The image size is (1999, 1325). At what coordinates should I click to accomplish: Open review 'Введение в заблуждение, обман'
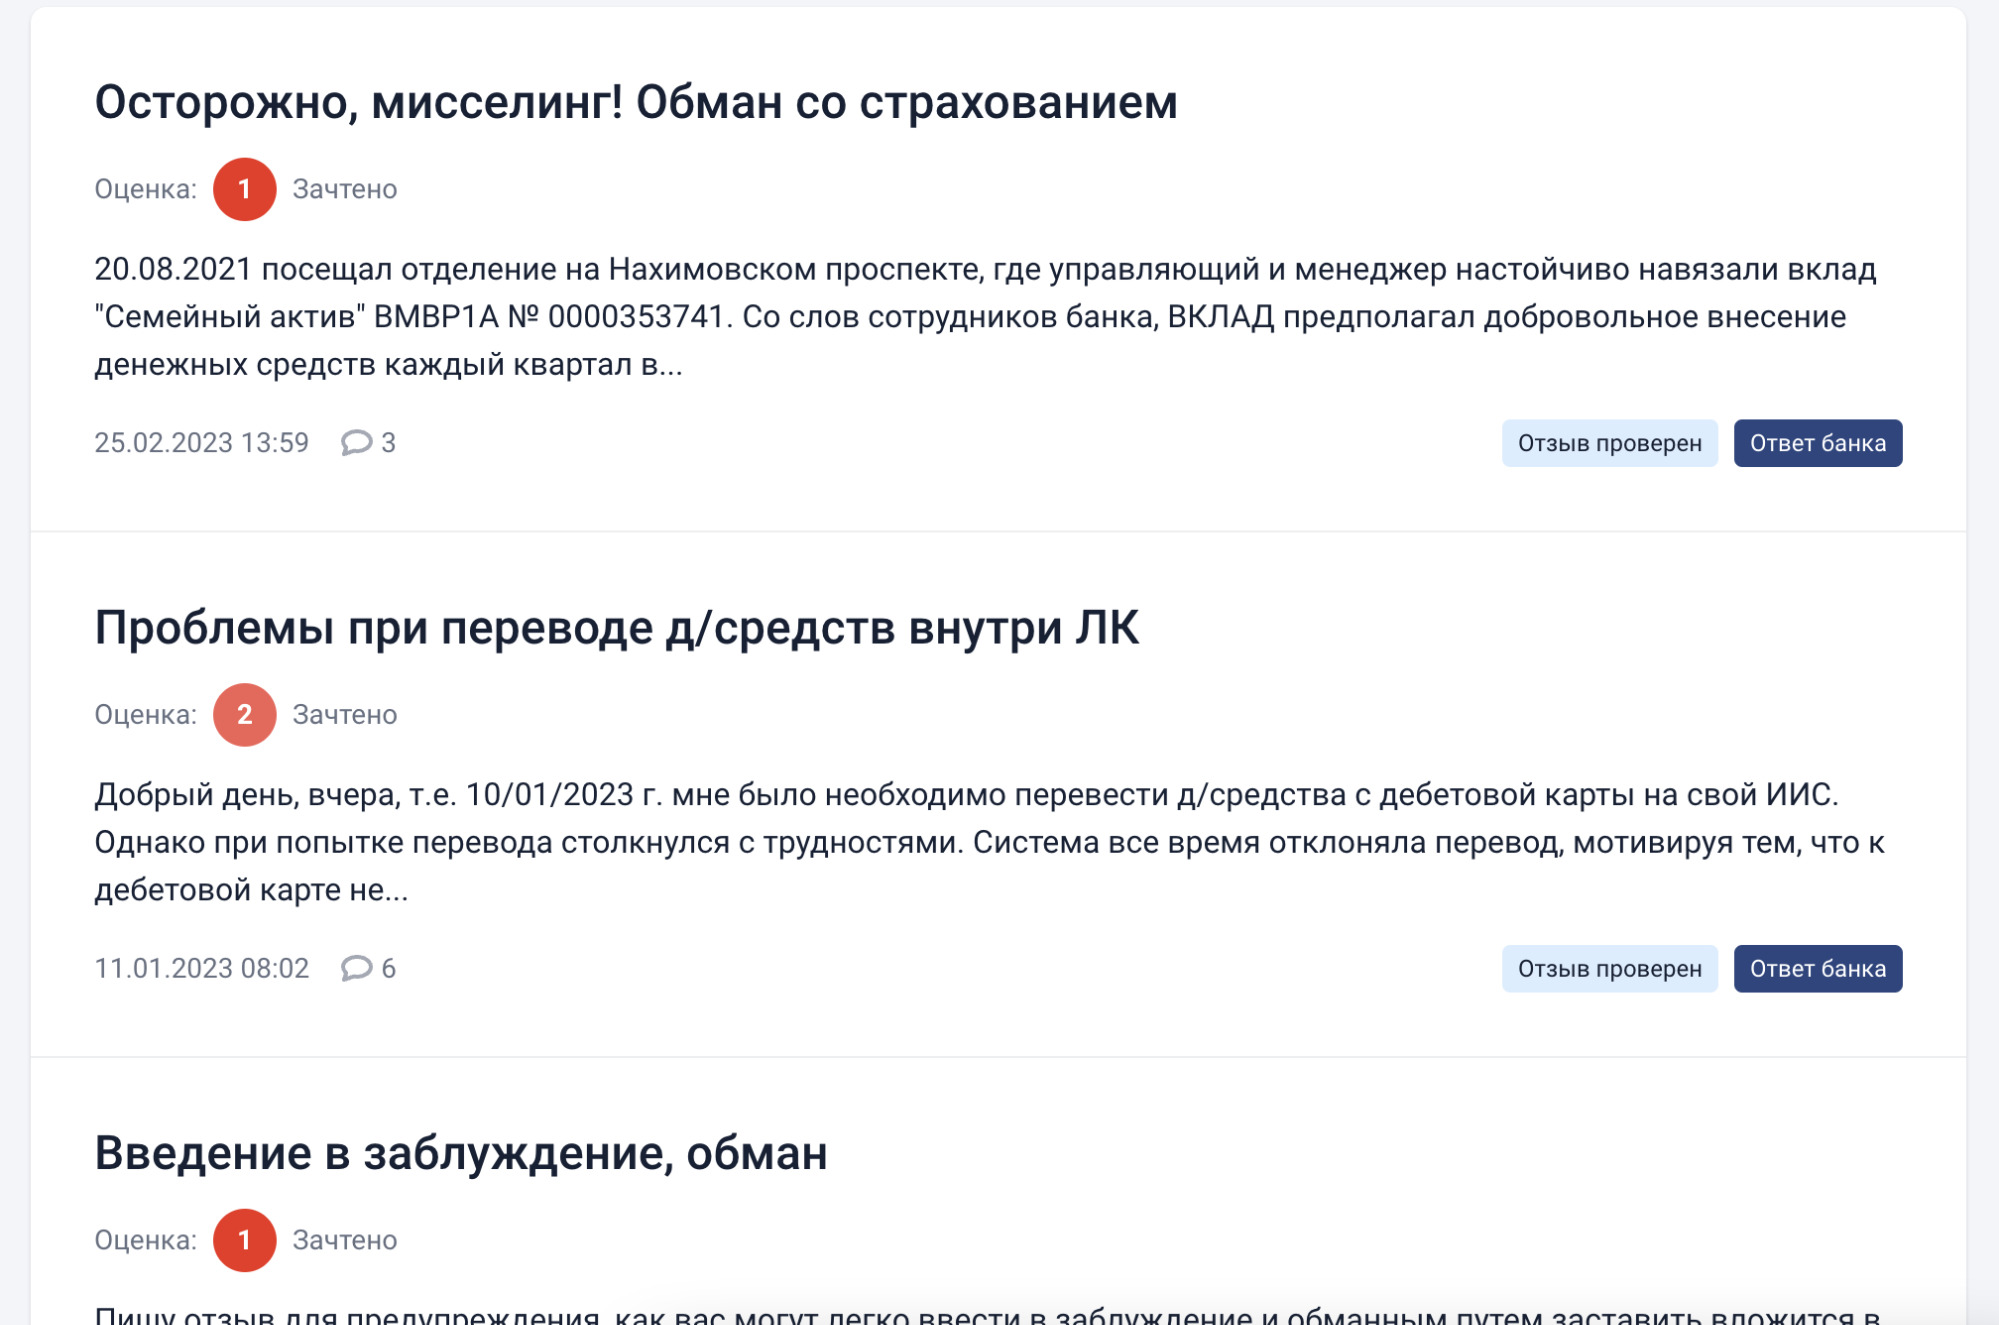coord(461,1153)
